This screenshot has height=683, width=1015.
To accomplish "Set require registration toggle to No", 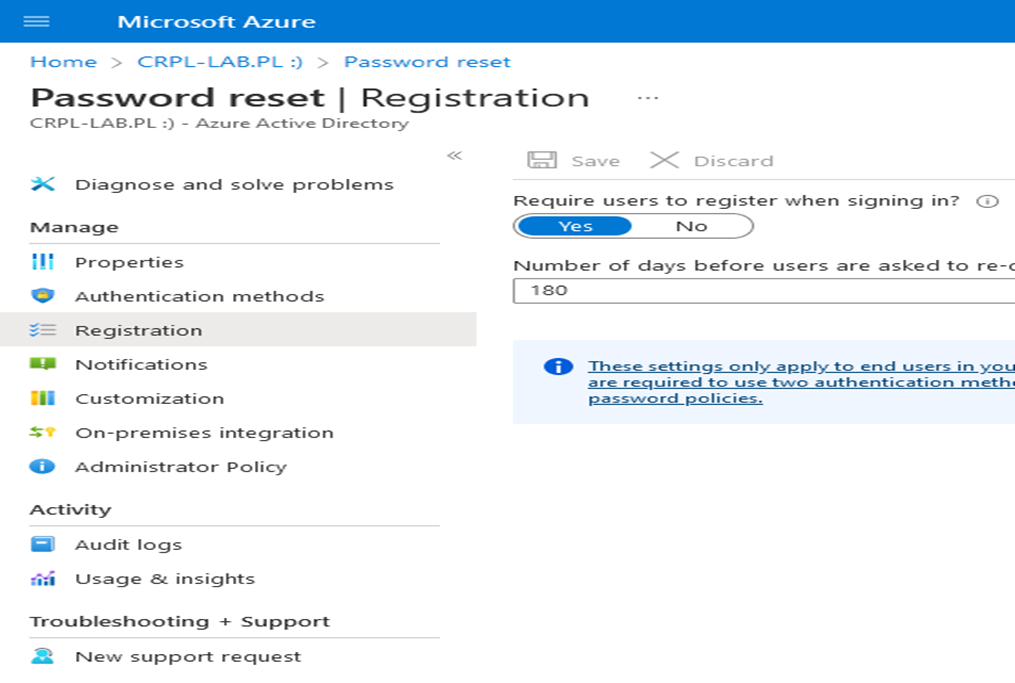I will click(x=691, y=226).
